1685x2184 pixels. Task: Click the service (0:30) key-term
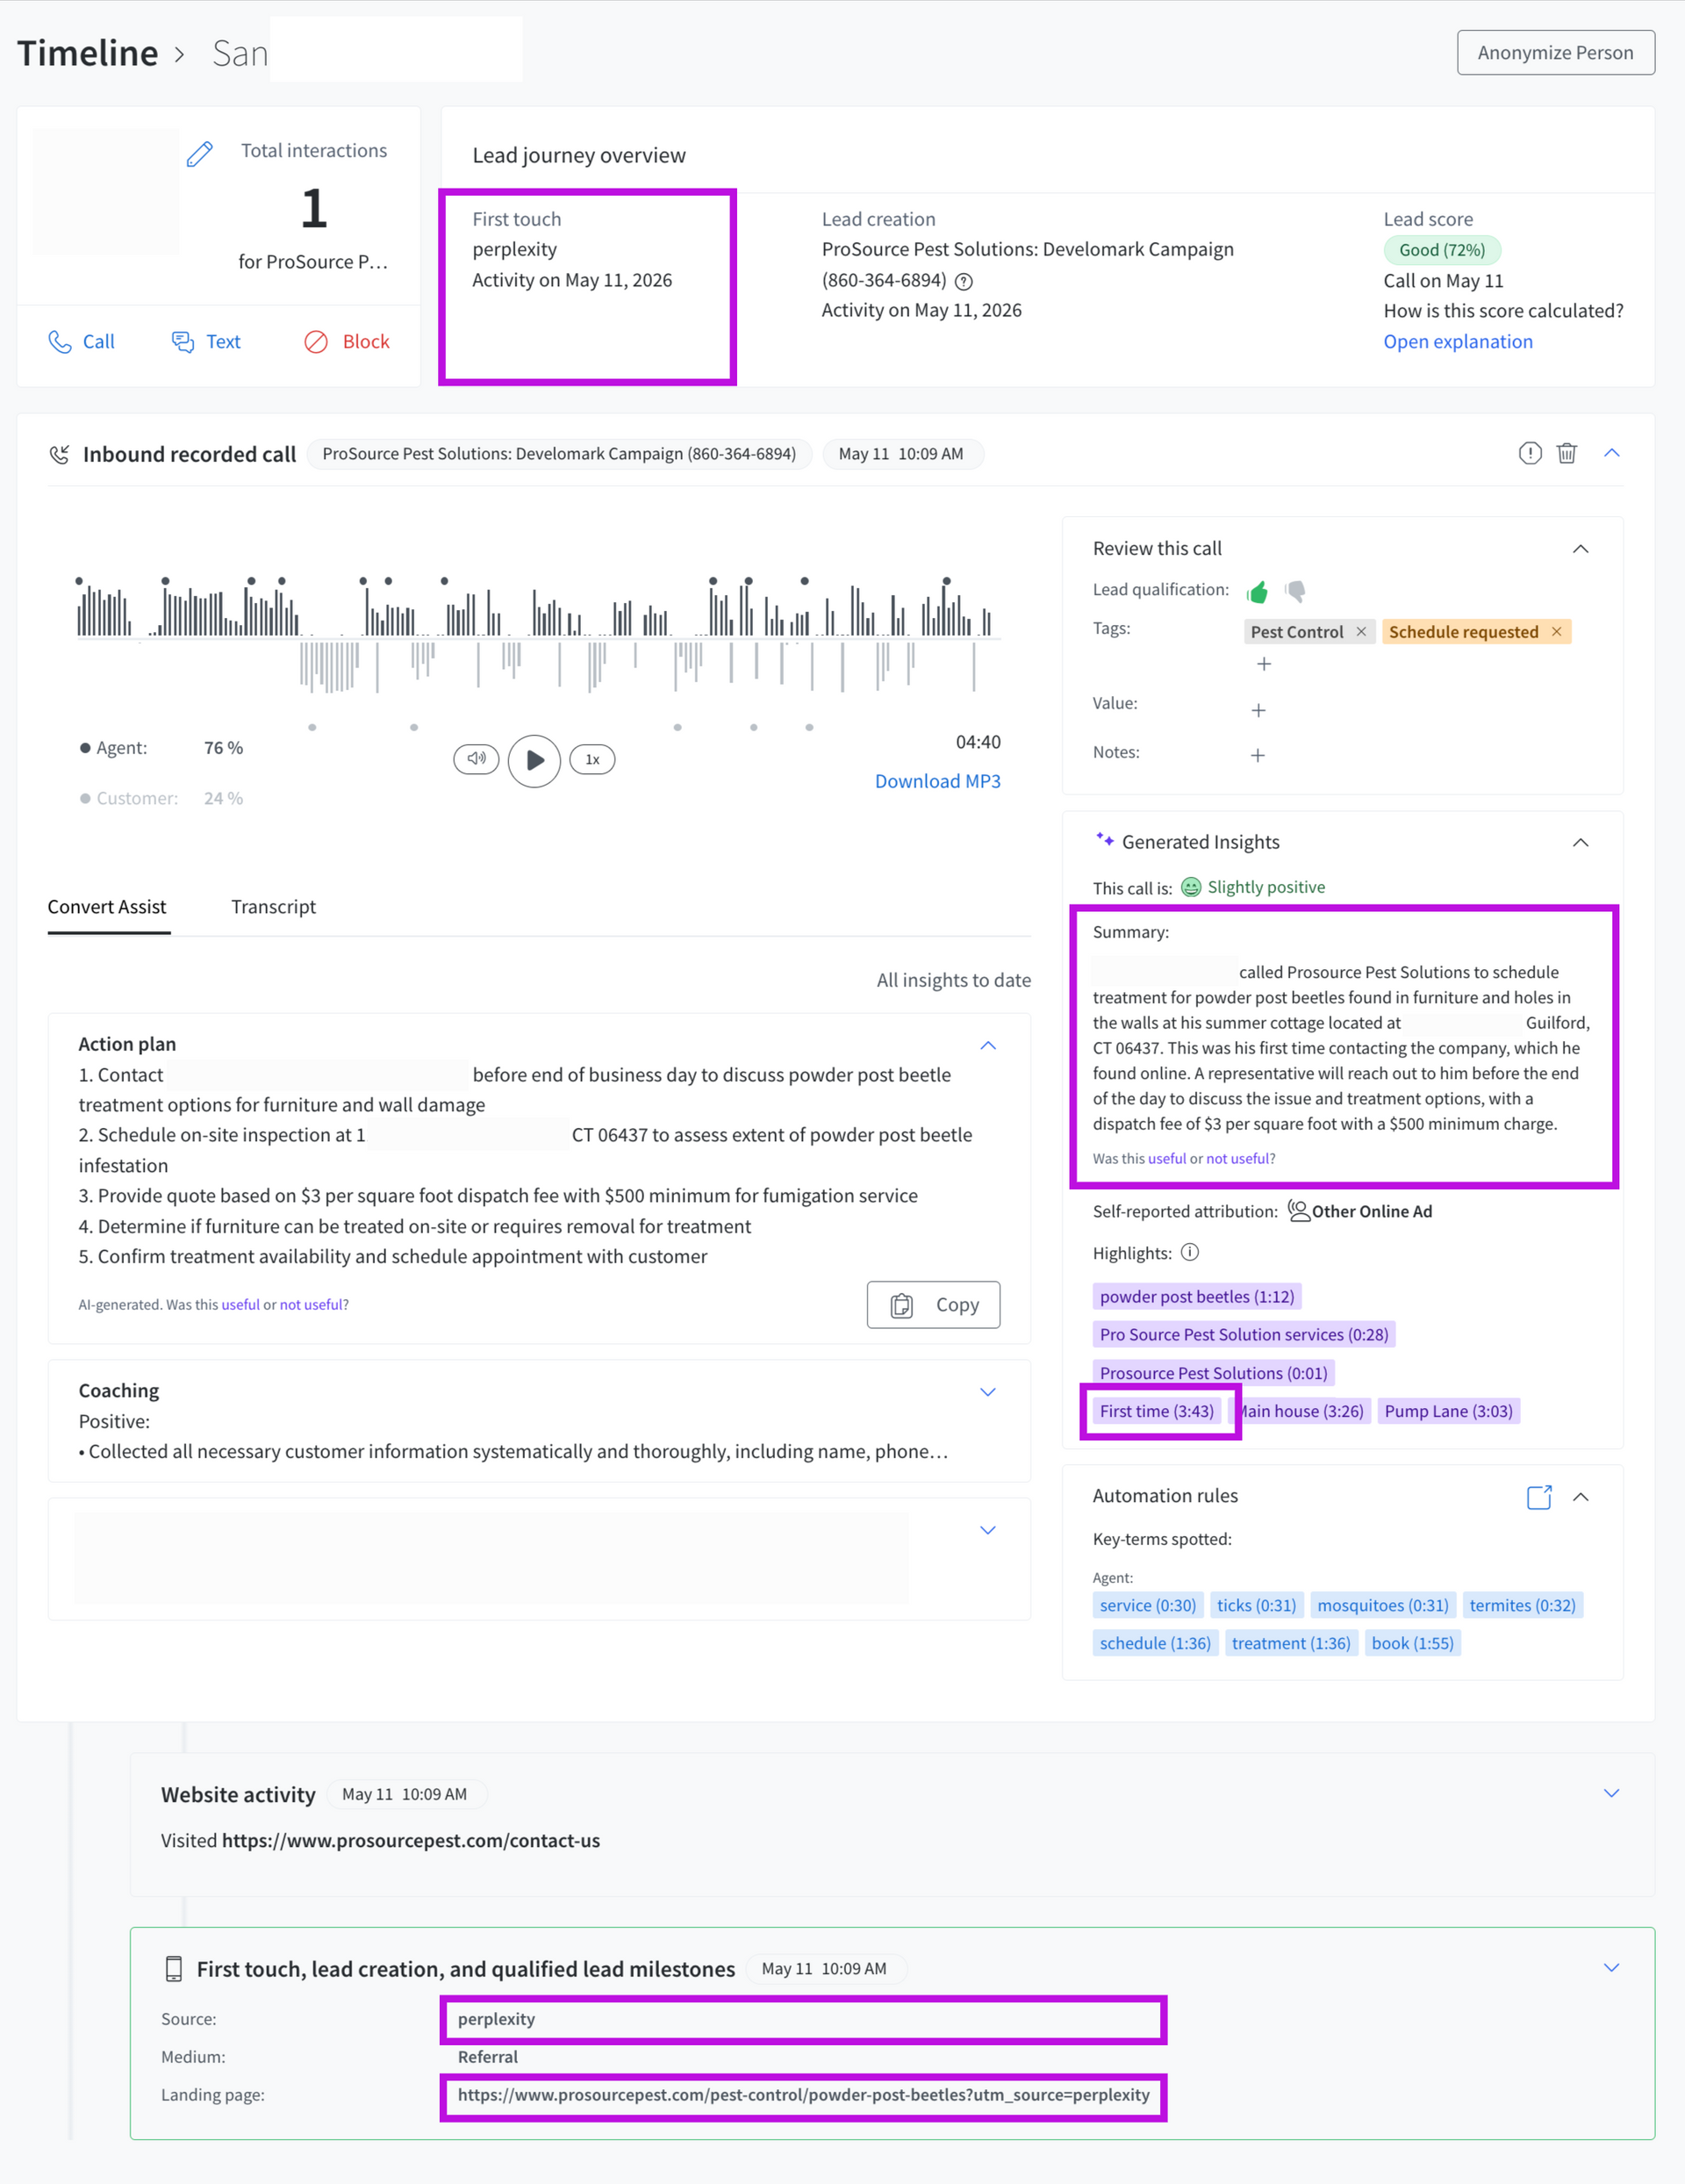(x=1147, y=1605)
